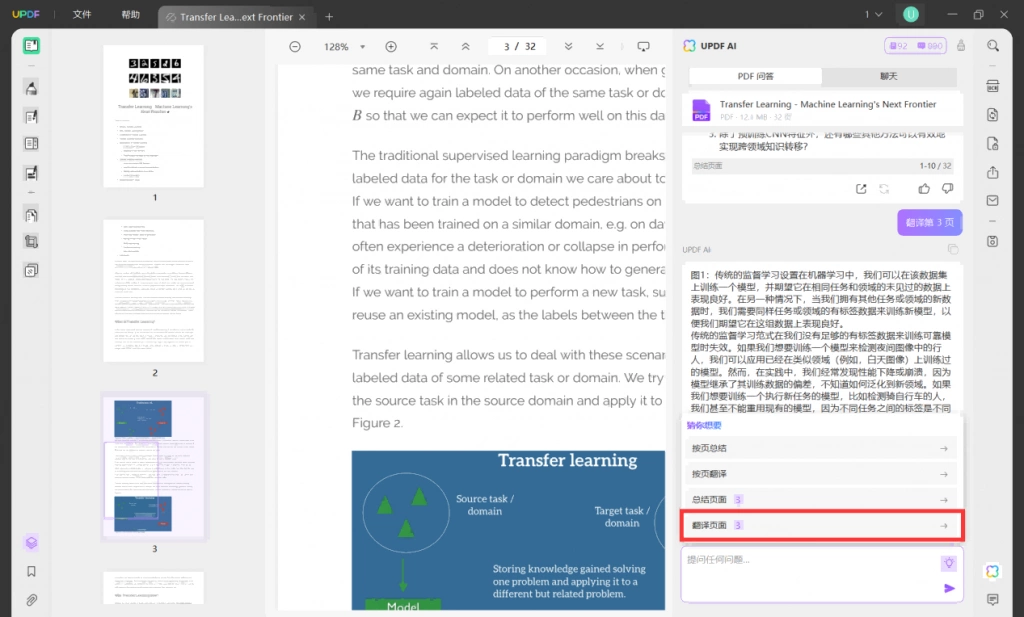
Task: Go to next page arrow icon
Action: tap(568, 46)
